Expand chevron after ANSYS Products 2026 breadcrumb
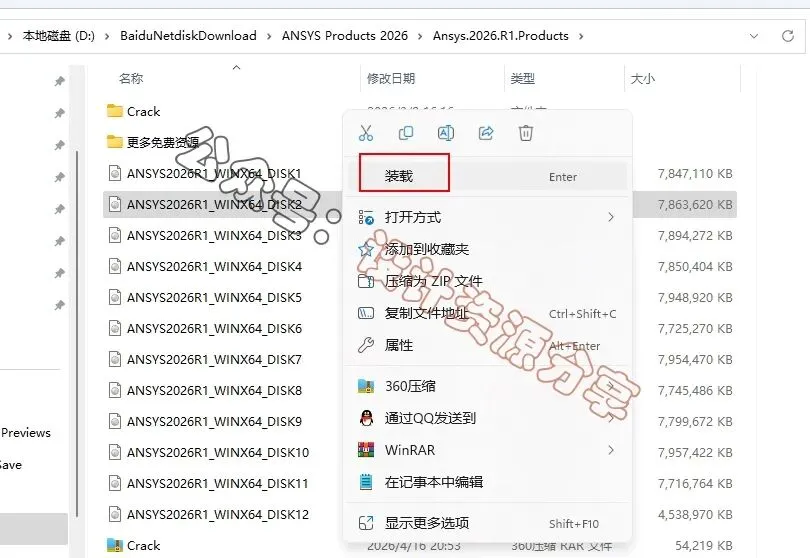This screenshot has width=810, height=558. 420,36
